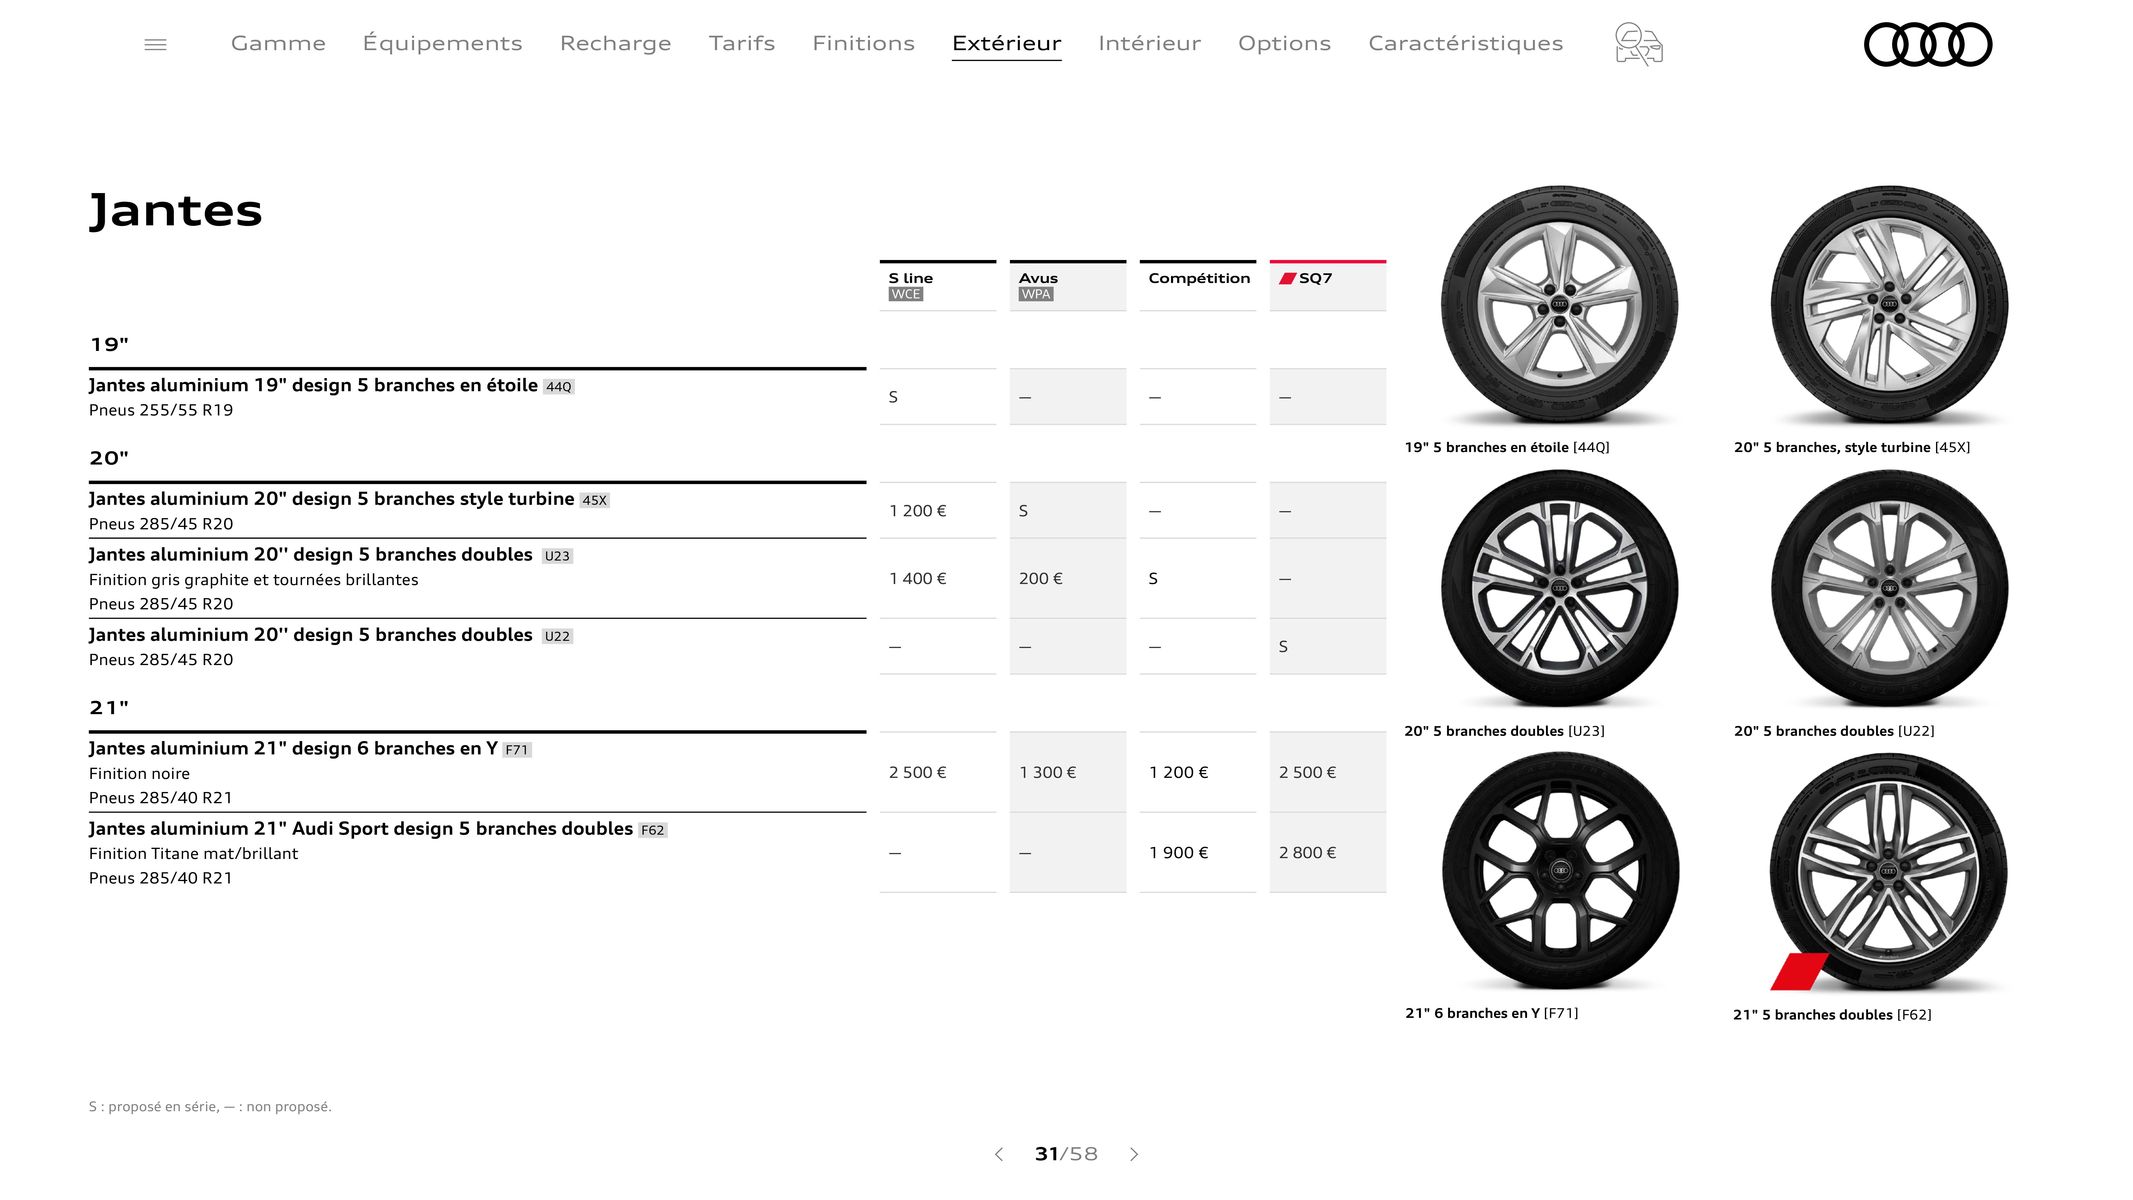
Task: Open the Gamme tab
Action: (x=278, y=43)
